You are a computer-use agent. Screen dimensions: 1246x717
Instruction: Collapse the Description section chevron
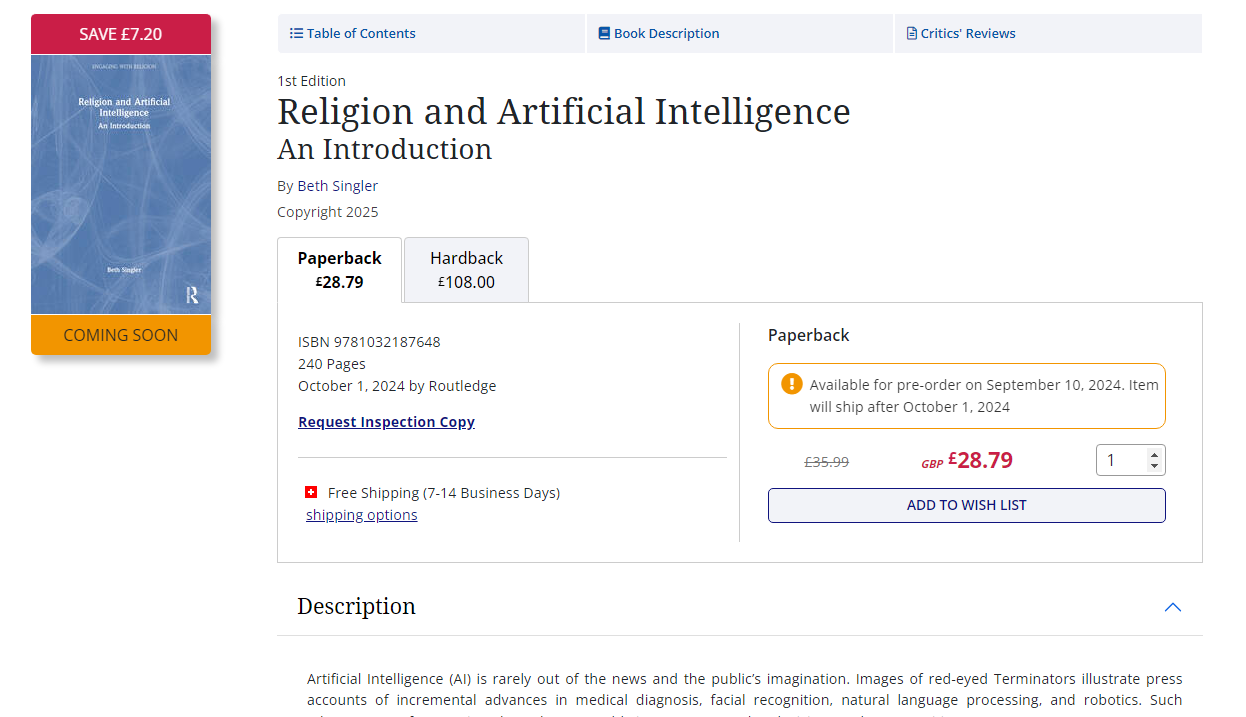point(1173,607)
